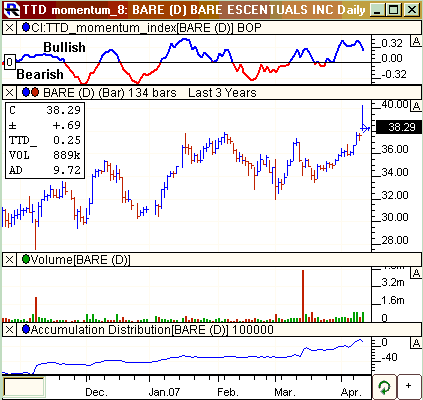Click the 28.00 price axis label
The height and width of the screenshot is (400, 423).
[395, 240]
